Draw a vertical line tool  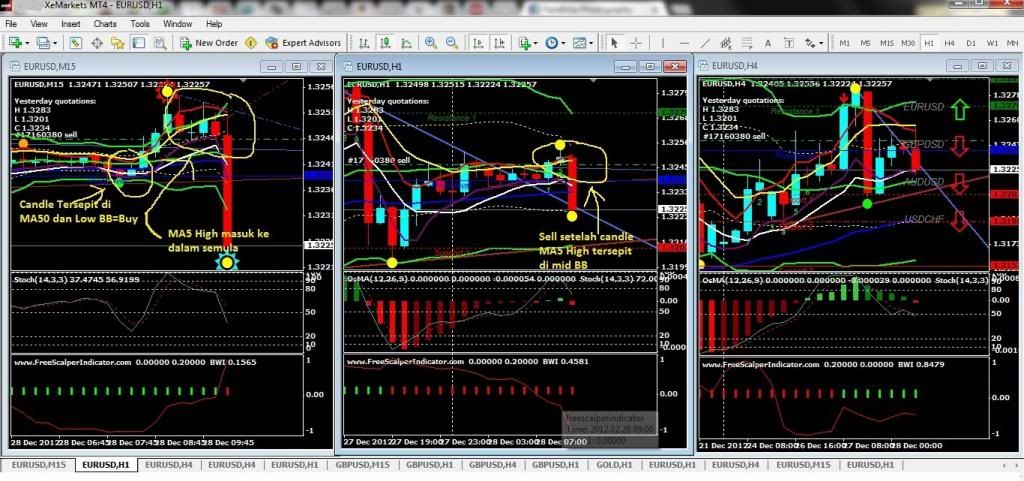coord(661,43)
